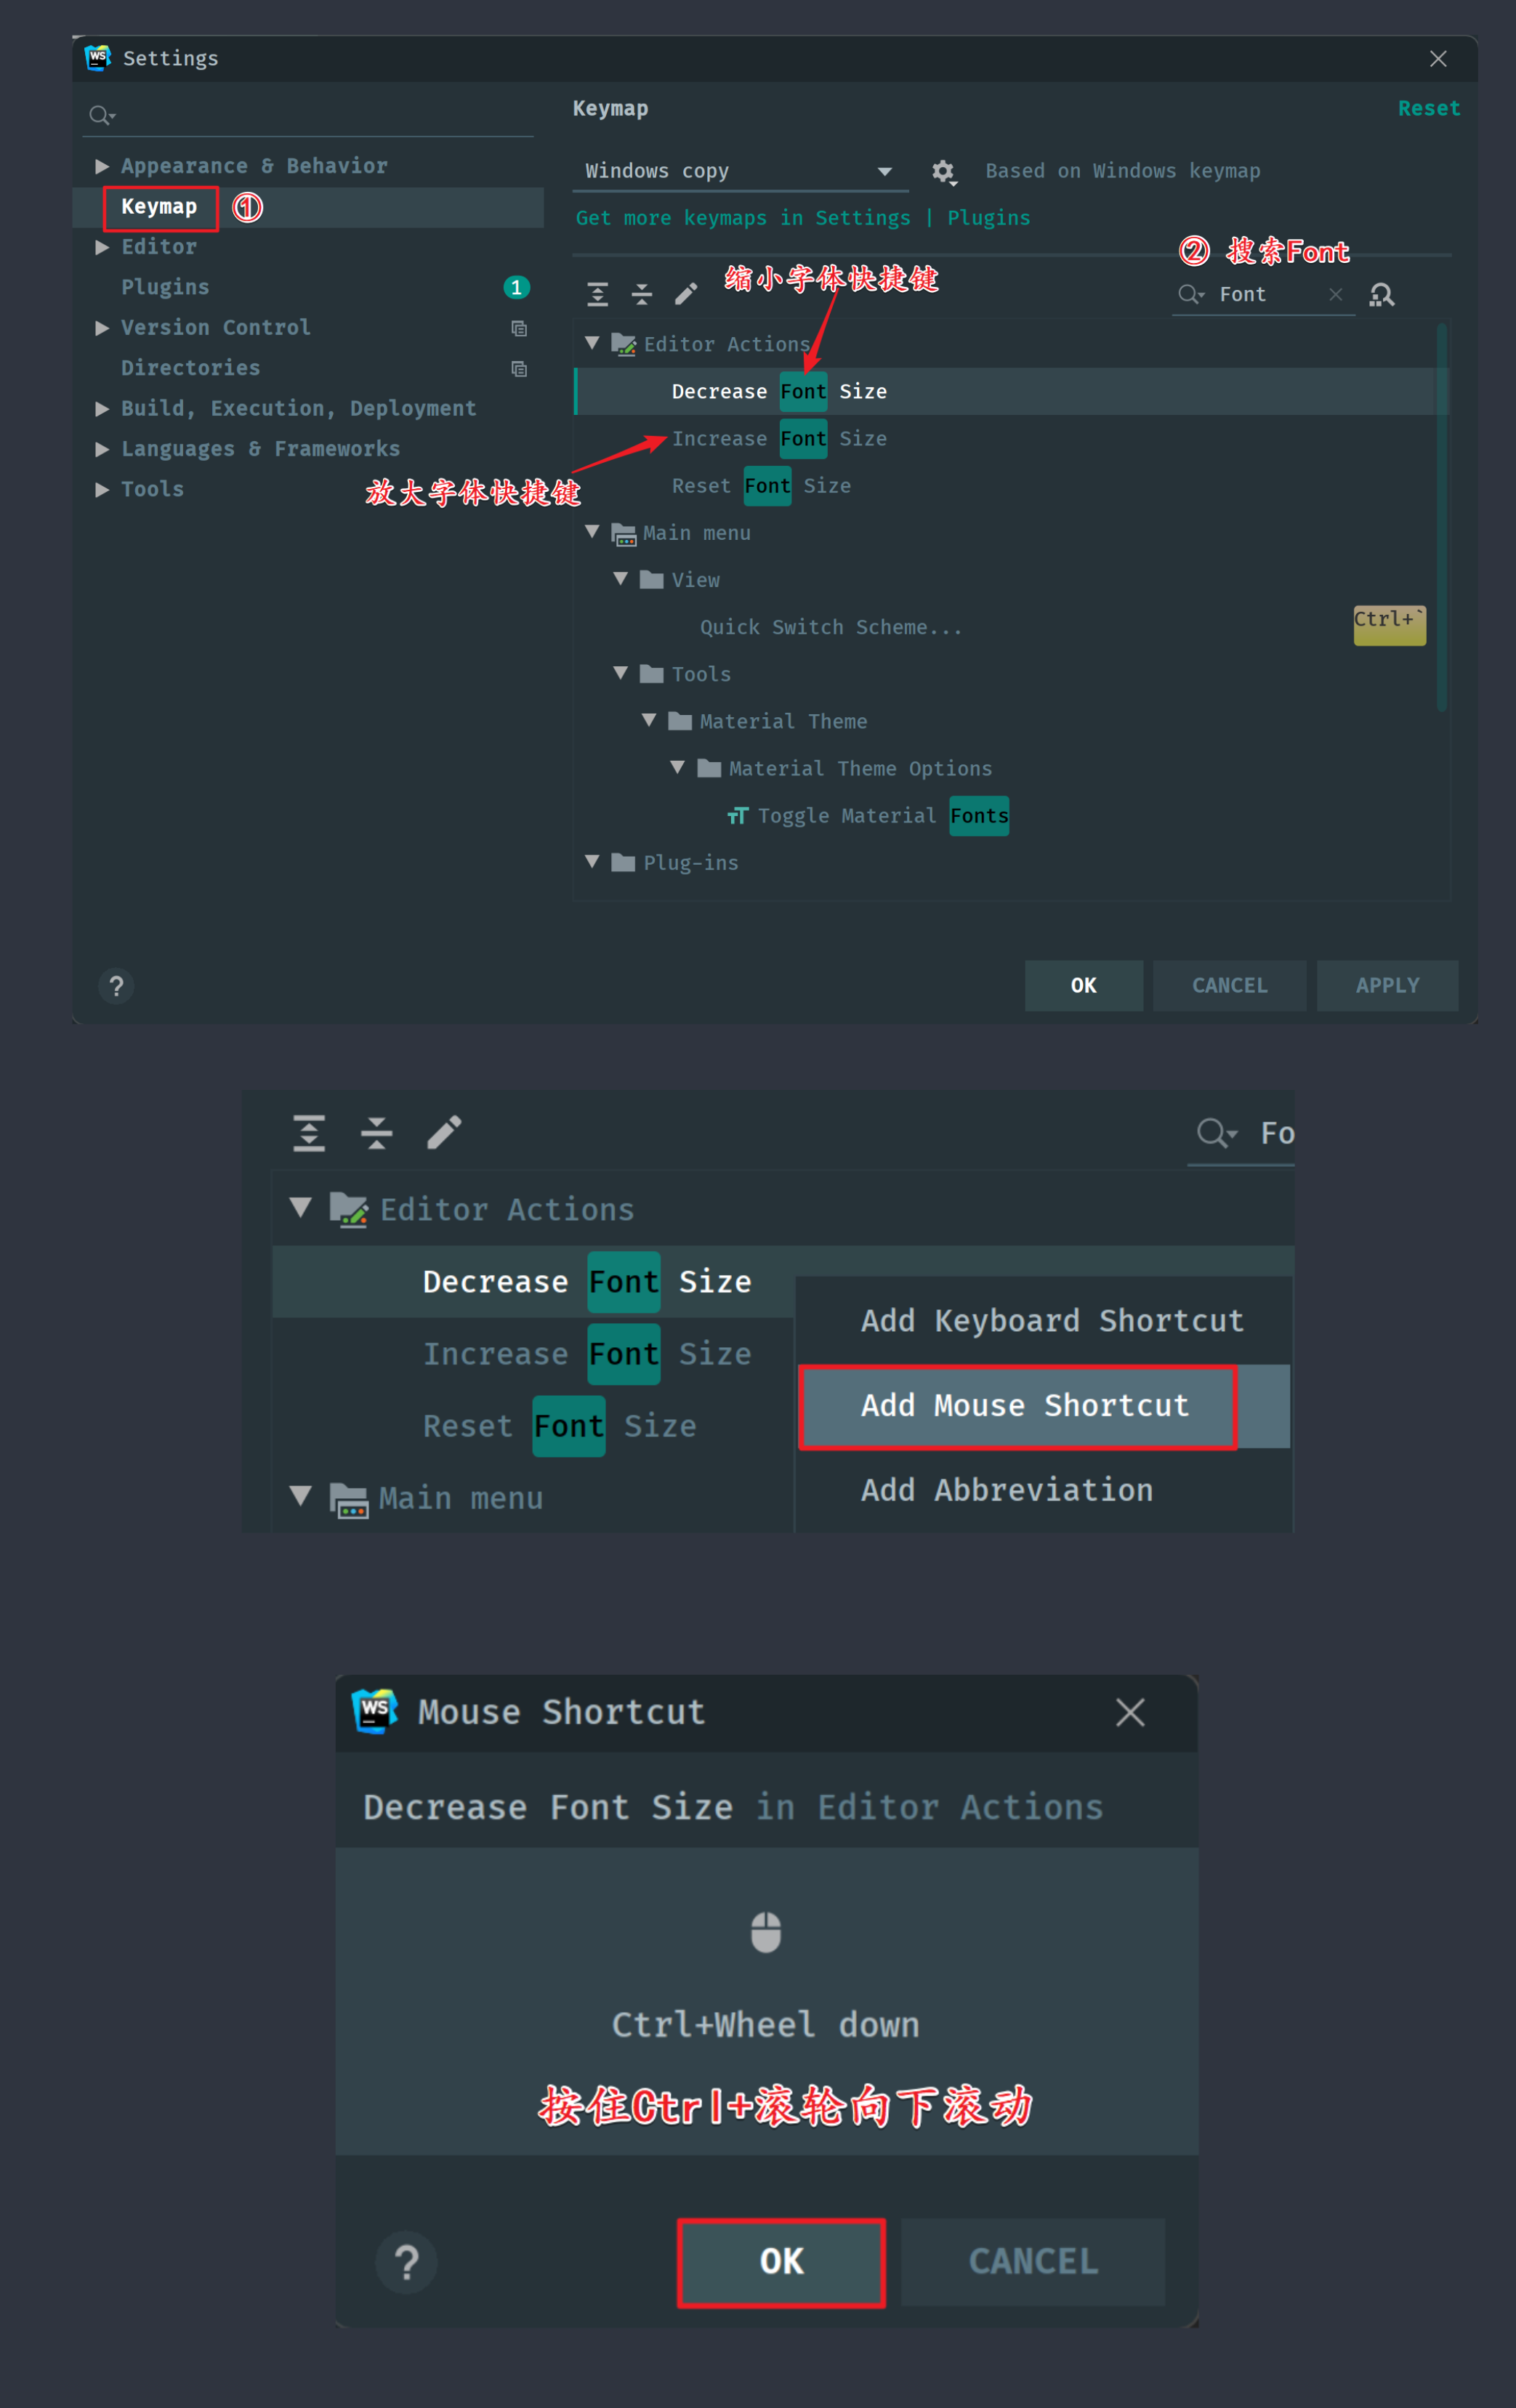Click the Expand All icon in keymap toolbar
Viewport: 1516px width, 2408px height.
tap(597, 294)
